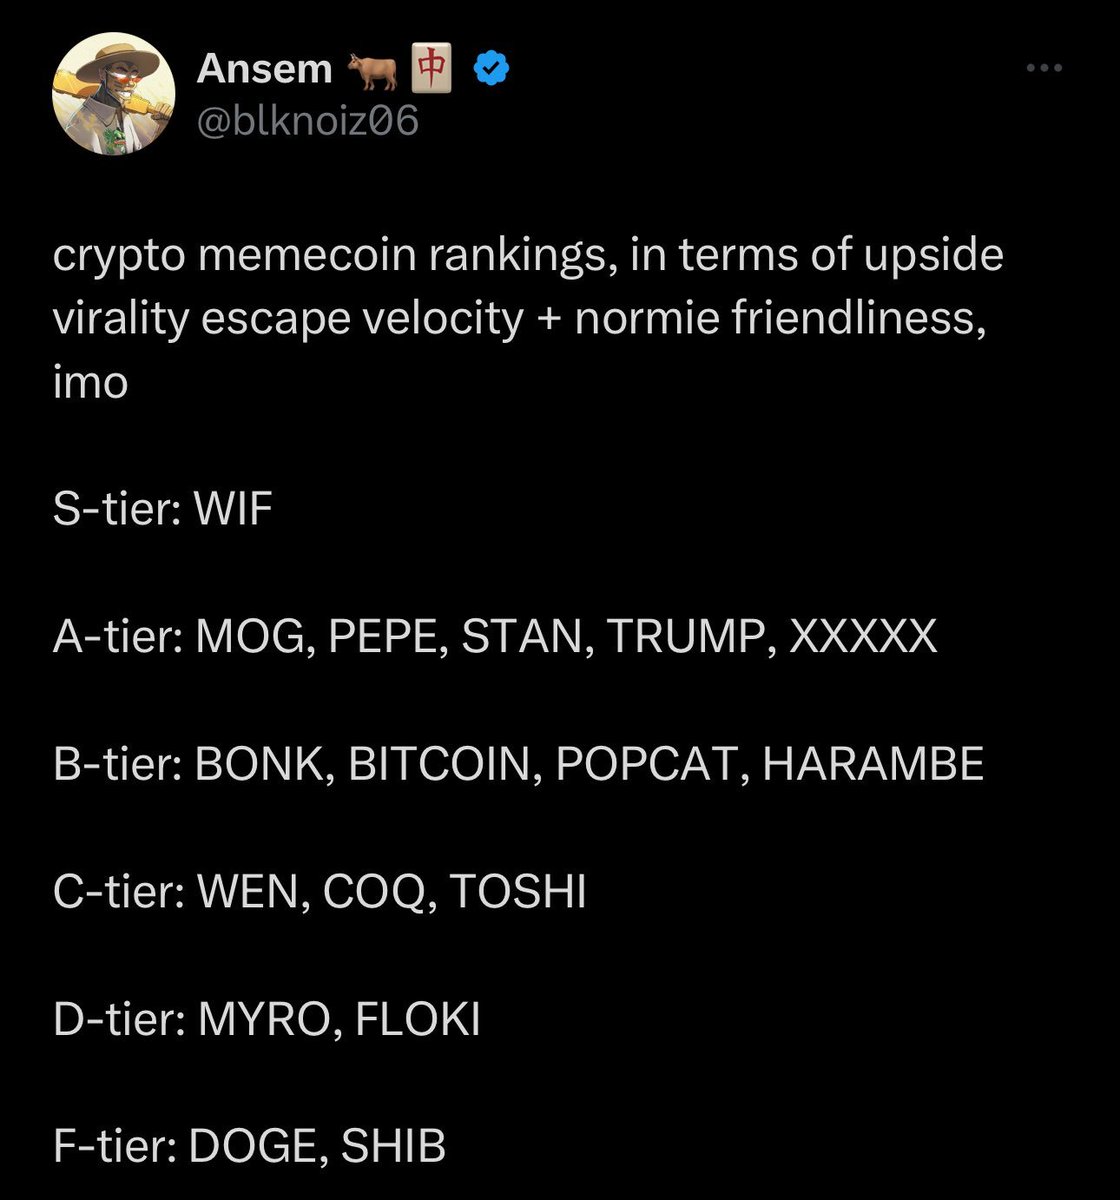Click TOSHI in the C-tier line
This screenshot has width=1120, height=1200.
(x=517, y=892)
